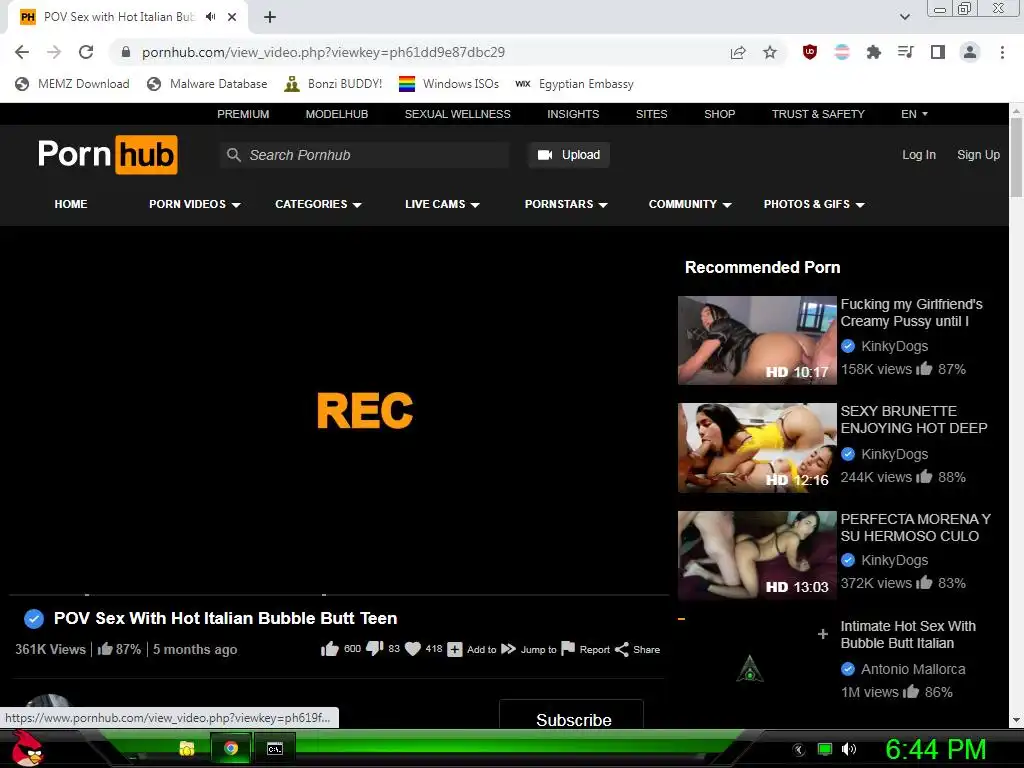
Task: Focus the site search input field
Action: (x=364, y=155)
